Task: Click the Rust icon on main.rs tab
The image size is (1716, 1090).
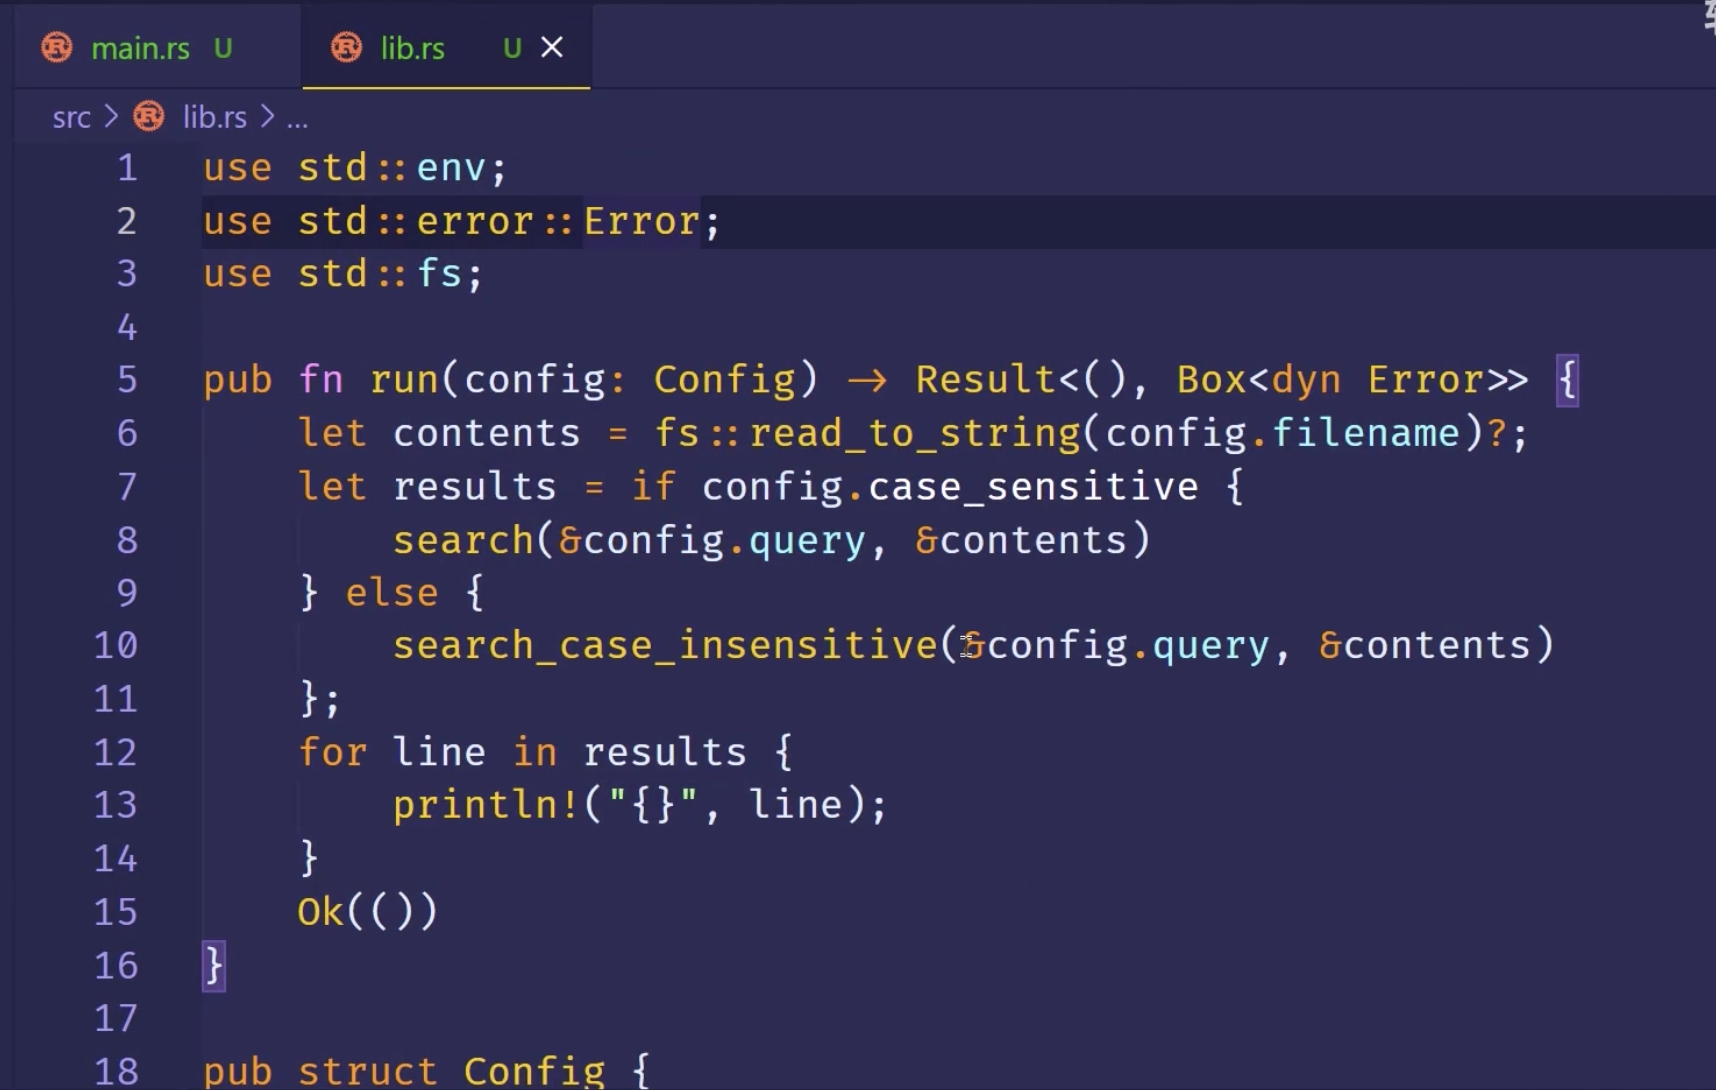Action: coord(57,48)
